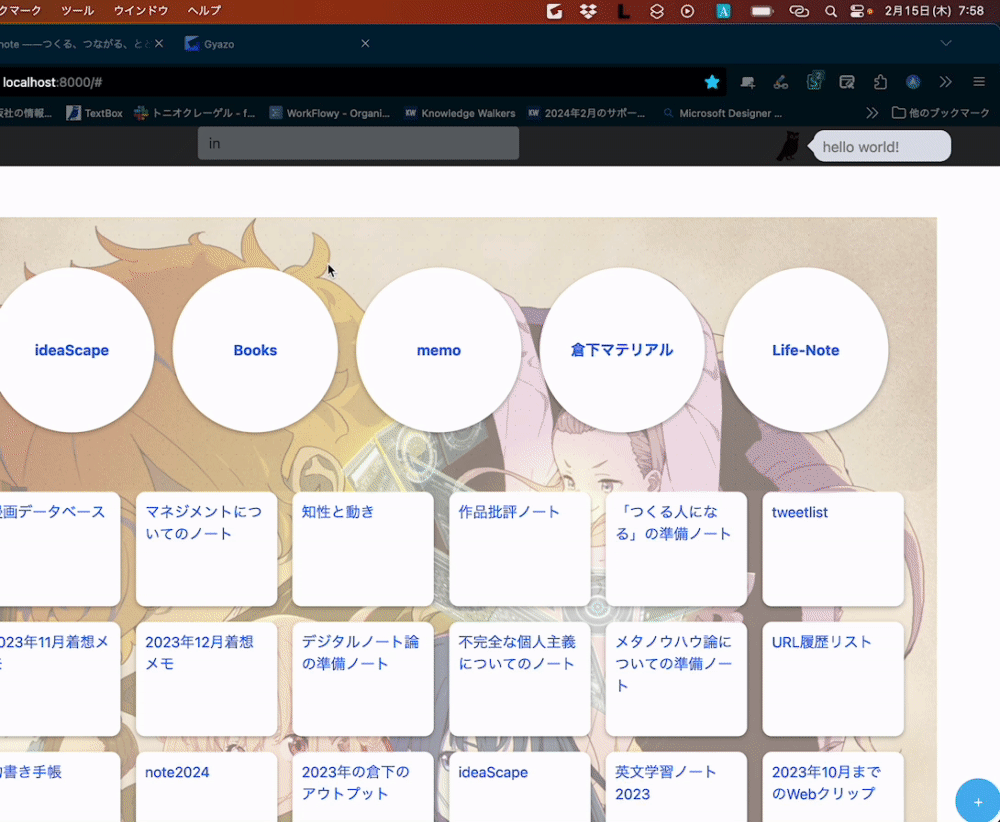Switch to the note tab

[x=75, y=43]
